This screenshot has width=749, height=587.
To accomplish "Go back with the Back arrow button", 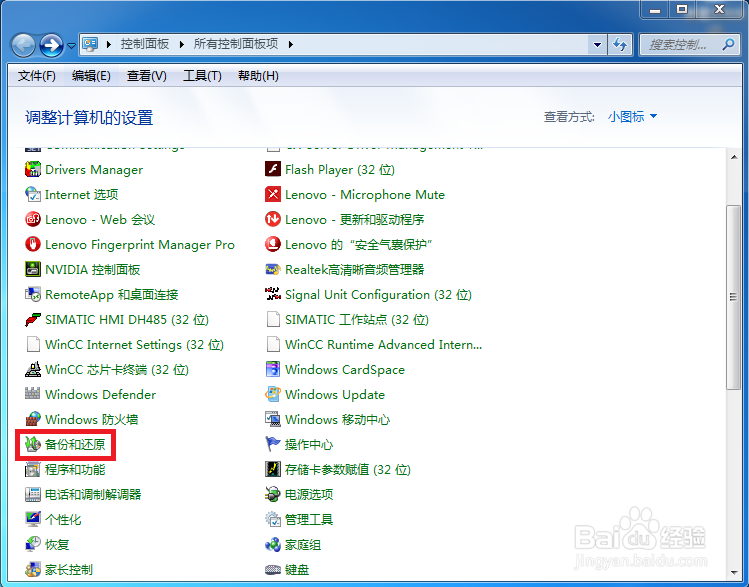I will point(23,45).
